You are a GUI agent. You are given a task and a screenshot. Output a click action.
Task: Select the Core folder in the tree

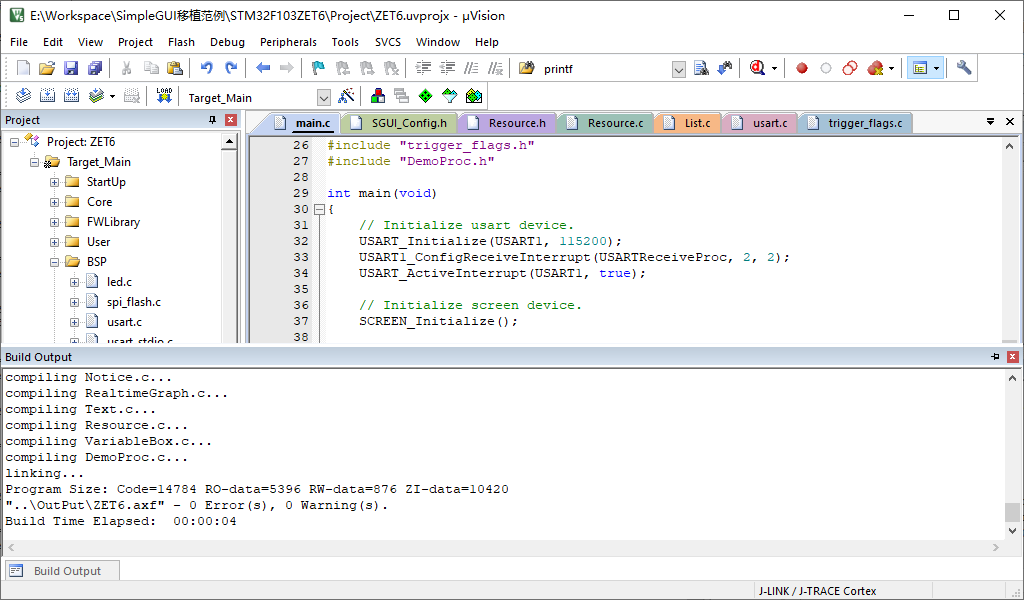(99, 202)
